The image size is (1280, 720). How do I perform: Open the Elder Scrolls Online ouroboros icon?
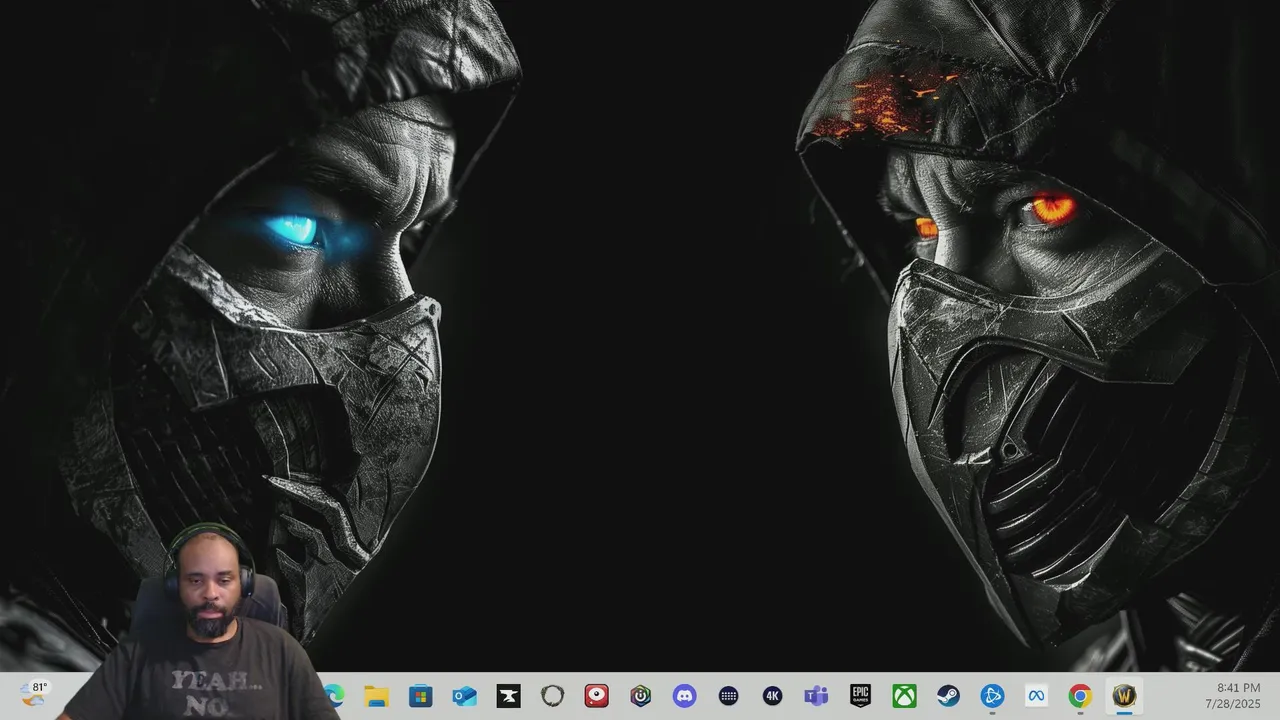pos(553,696)
